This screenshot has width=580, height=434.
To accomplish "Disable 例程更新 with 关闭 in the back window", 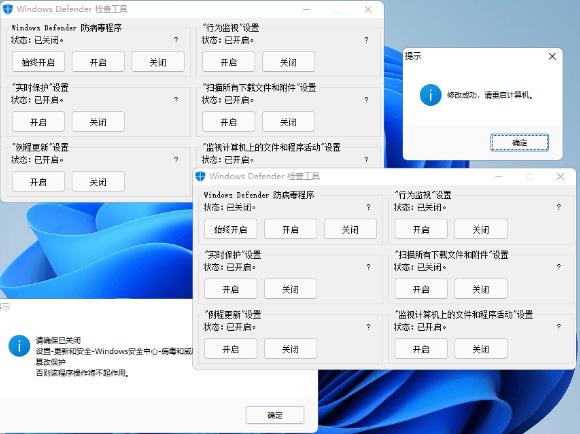I will (x=98, y=182).
